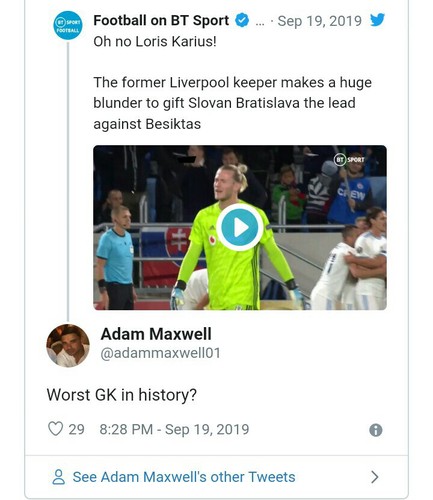Screen dimensions: 433x500
Task: Click the Worst GK in history? tweet text
Action: point(122,395)
